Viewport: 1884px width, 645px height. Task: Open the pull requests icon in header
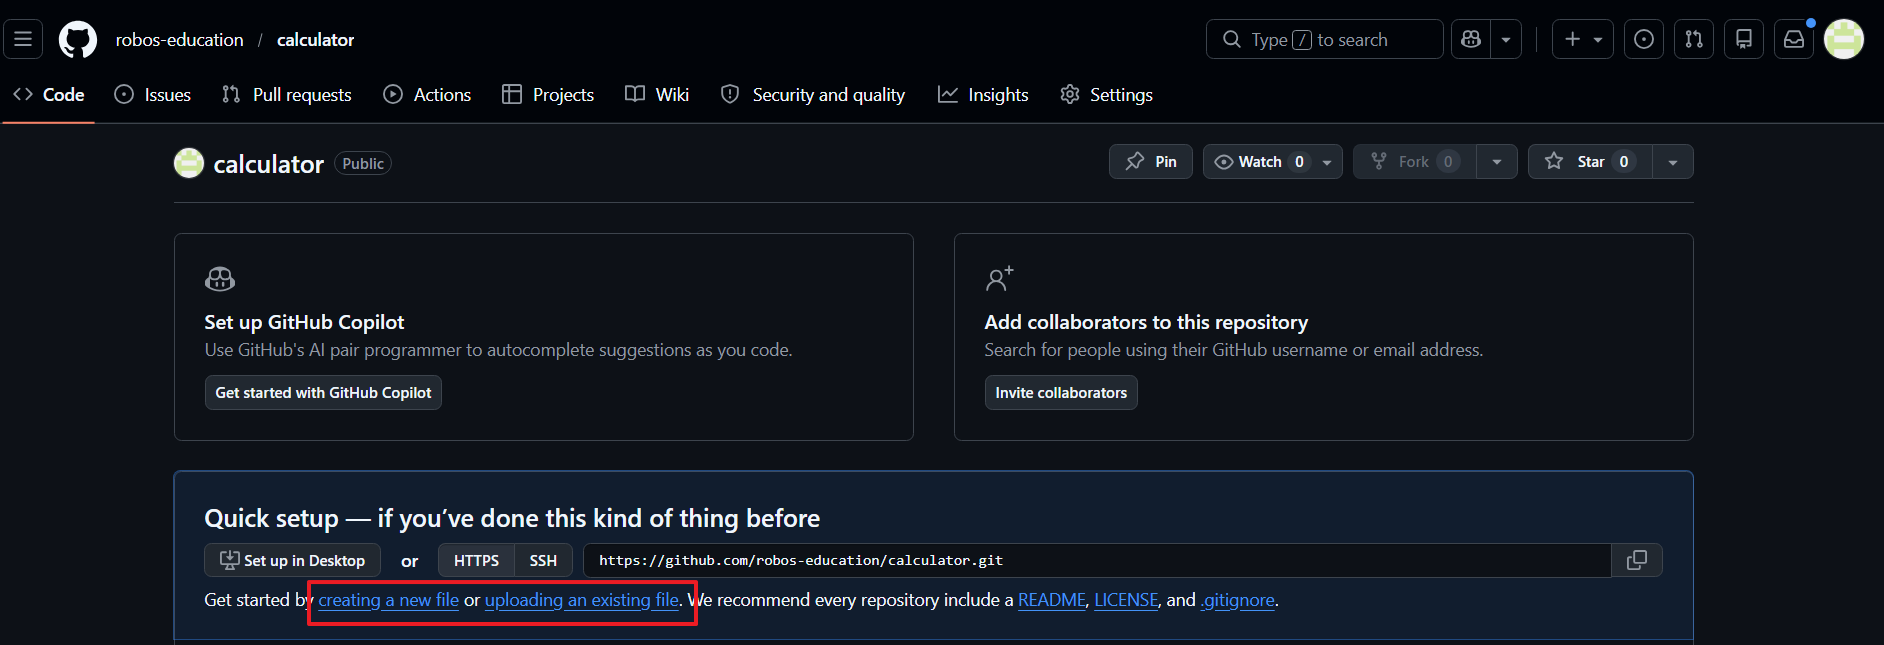(x=1694, y=39)
